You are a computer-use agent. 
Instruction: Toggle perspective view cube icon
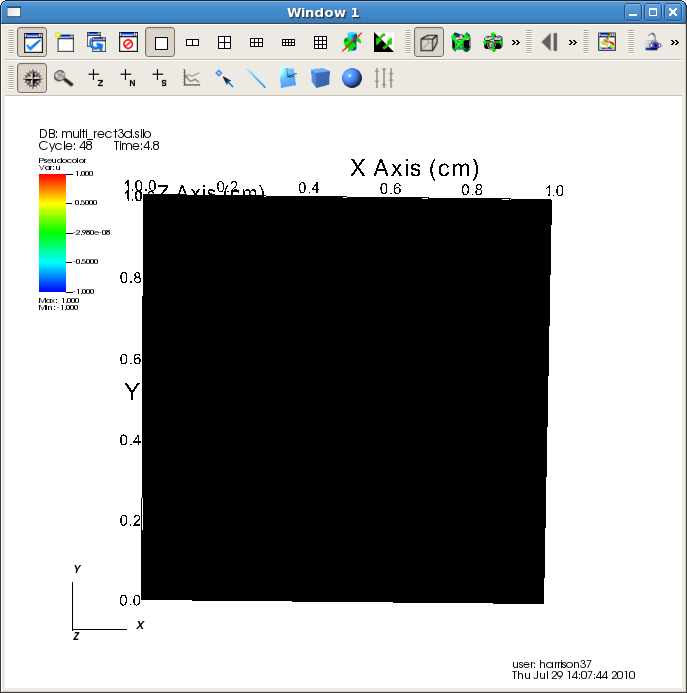[x=429, y=42]
